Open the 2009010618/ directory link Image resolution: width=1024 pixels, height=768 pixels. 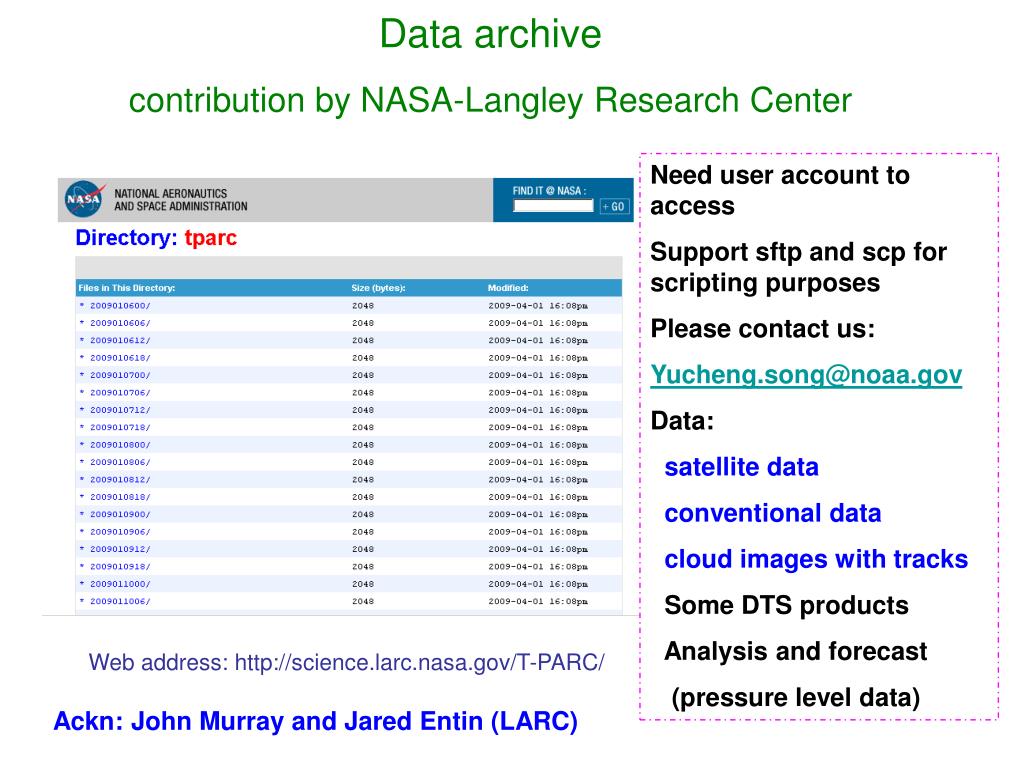120,358
